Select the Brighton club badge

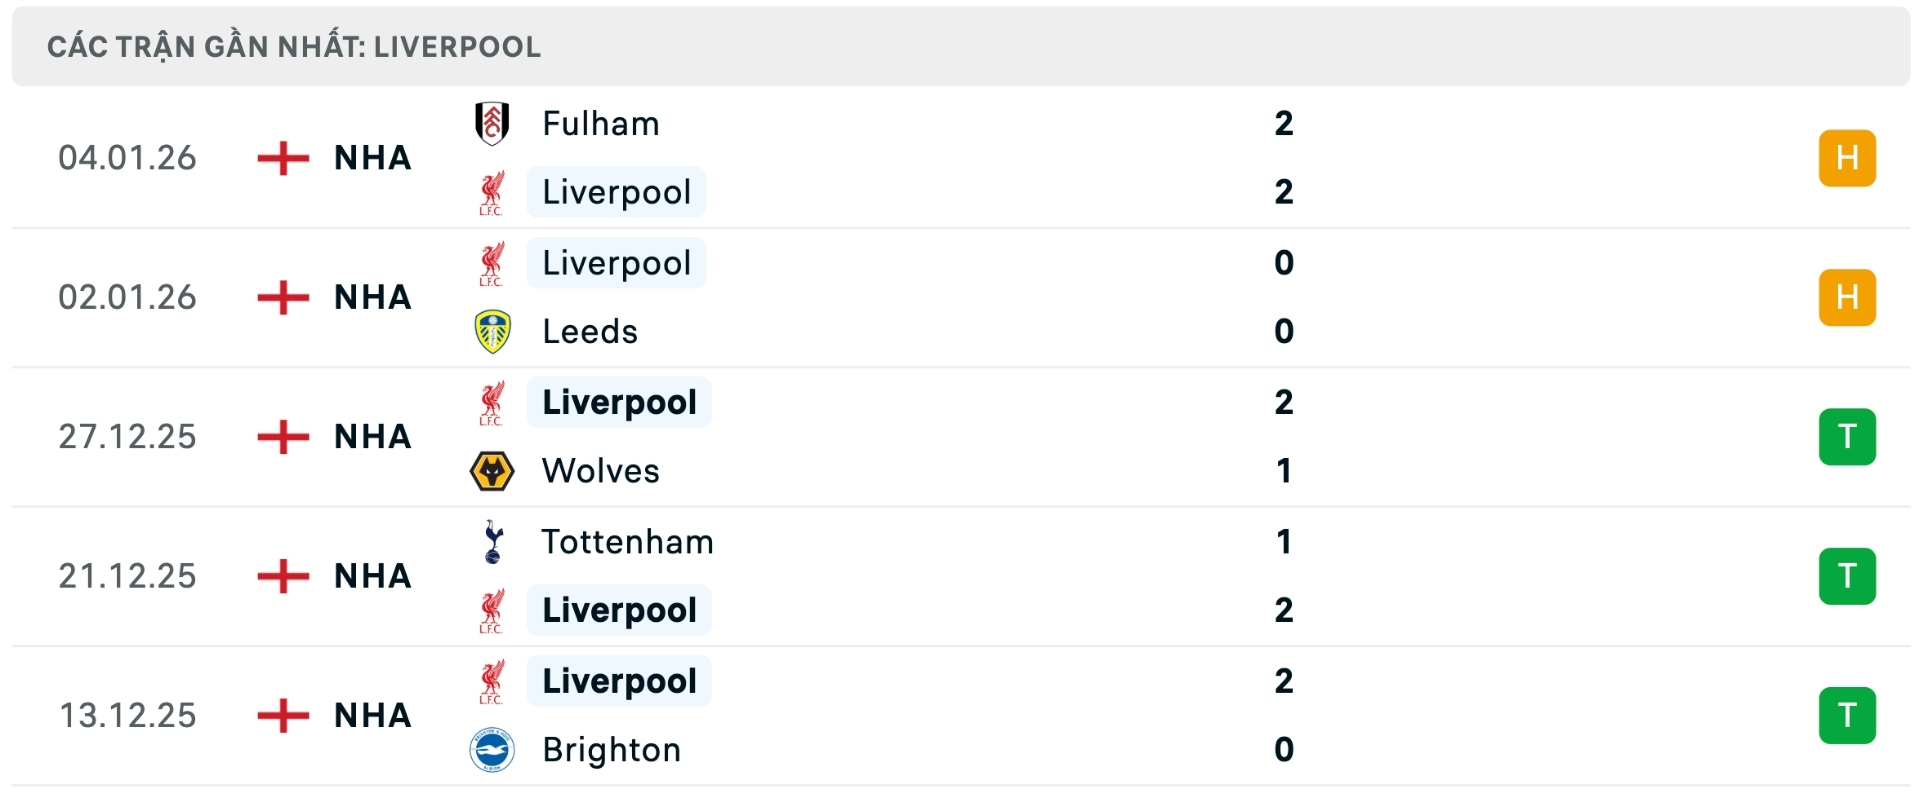coord(491,749)
